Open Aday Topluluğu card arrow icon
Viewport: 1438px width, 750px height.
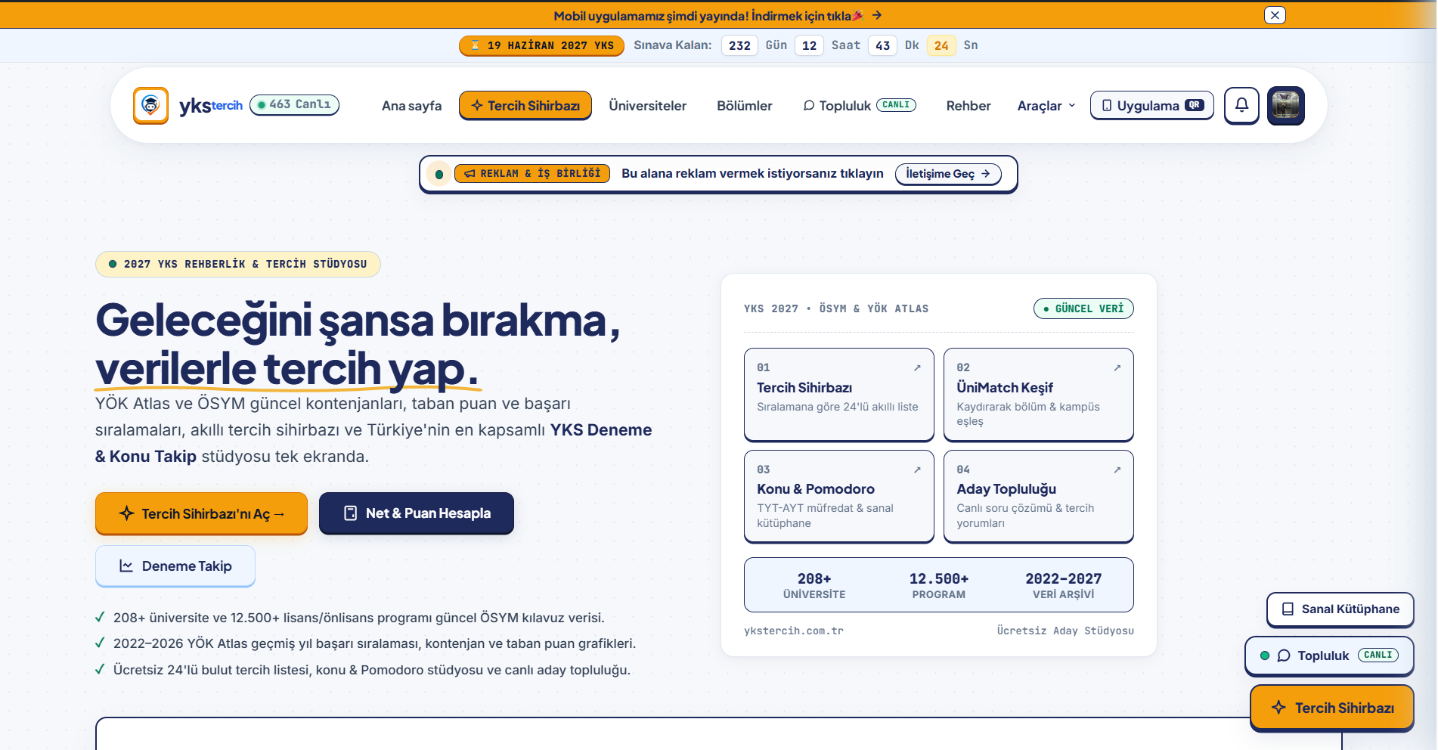(x=1117, y=470)
